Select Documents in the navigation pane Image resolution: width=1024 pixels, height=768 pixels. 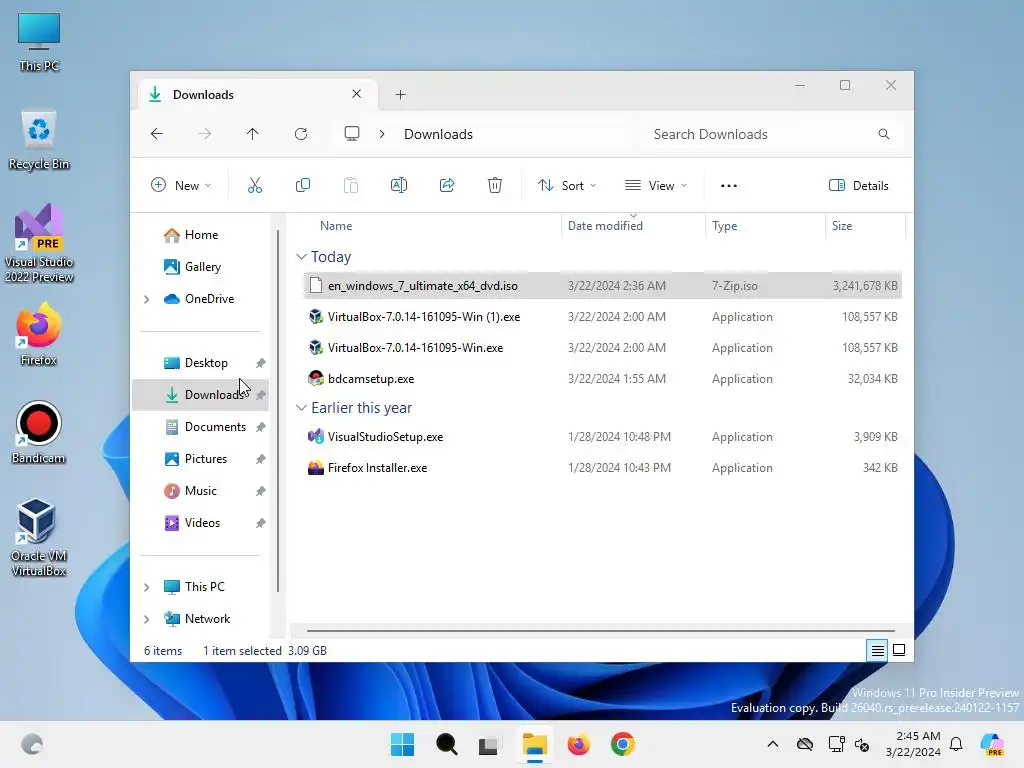(x=201, y=426)
